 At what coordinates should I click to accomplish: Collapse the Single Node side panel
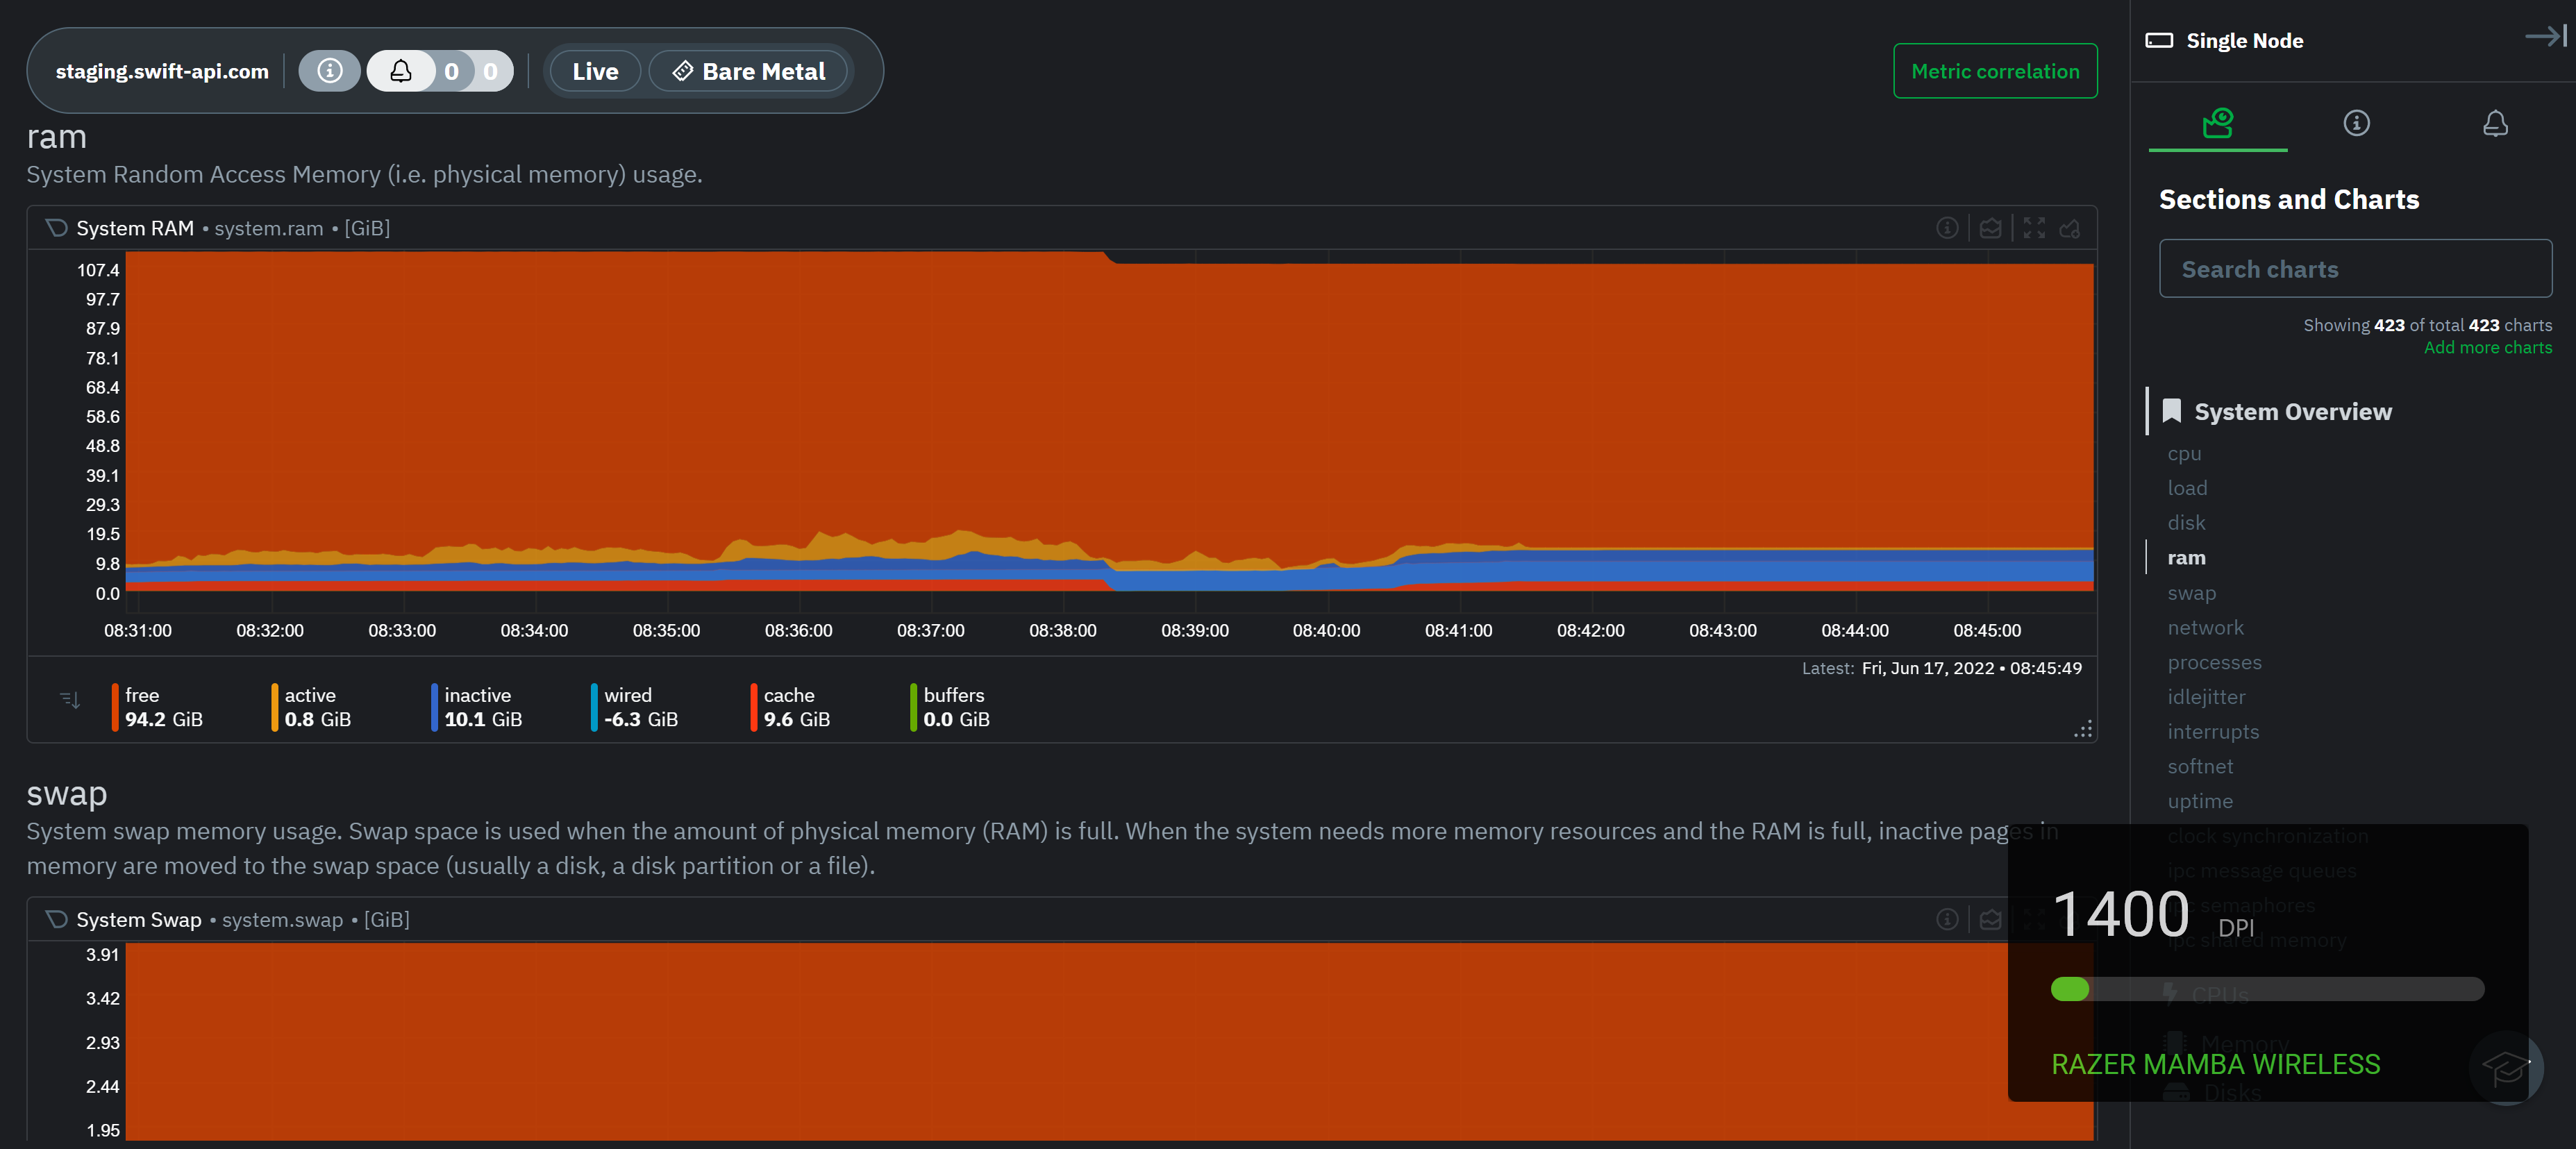2543,37
